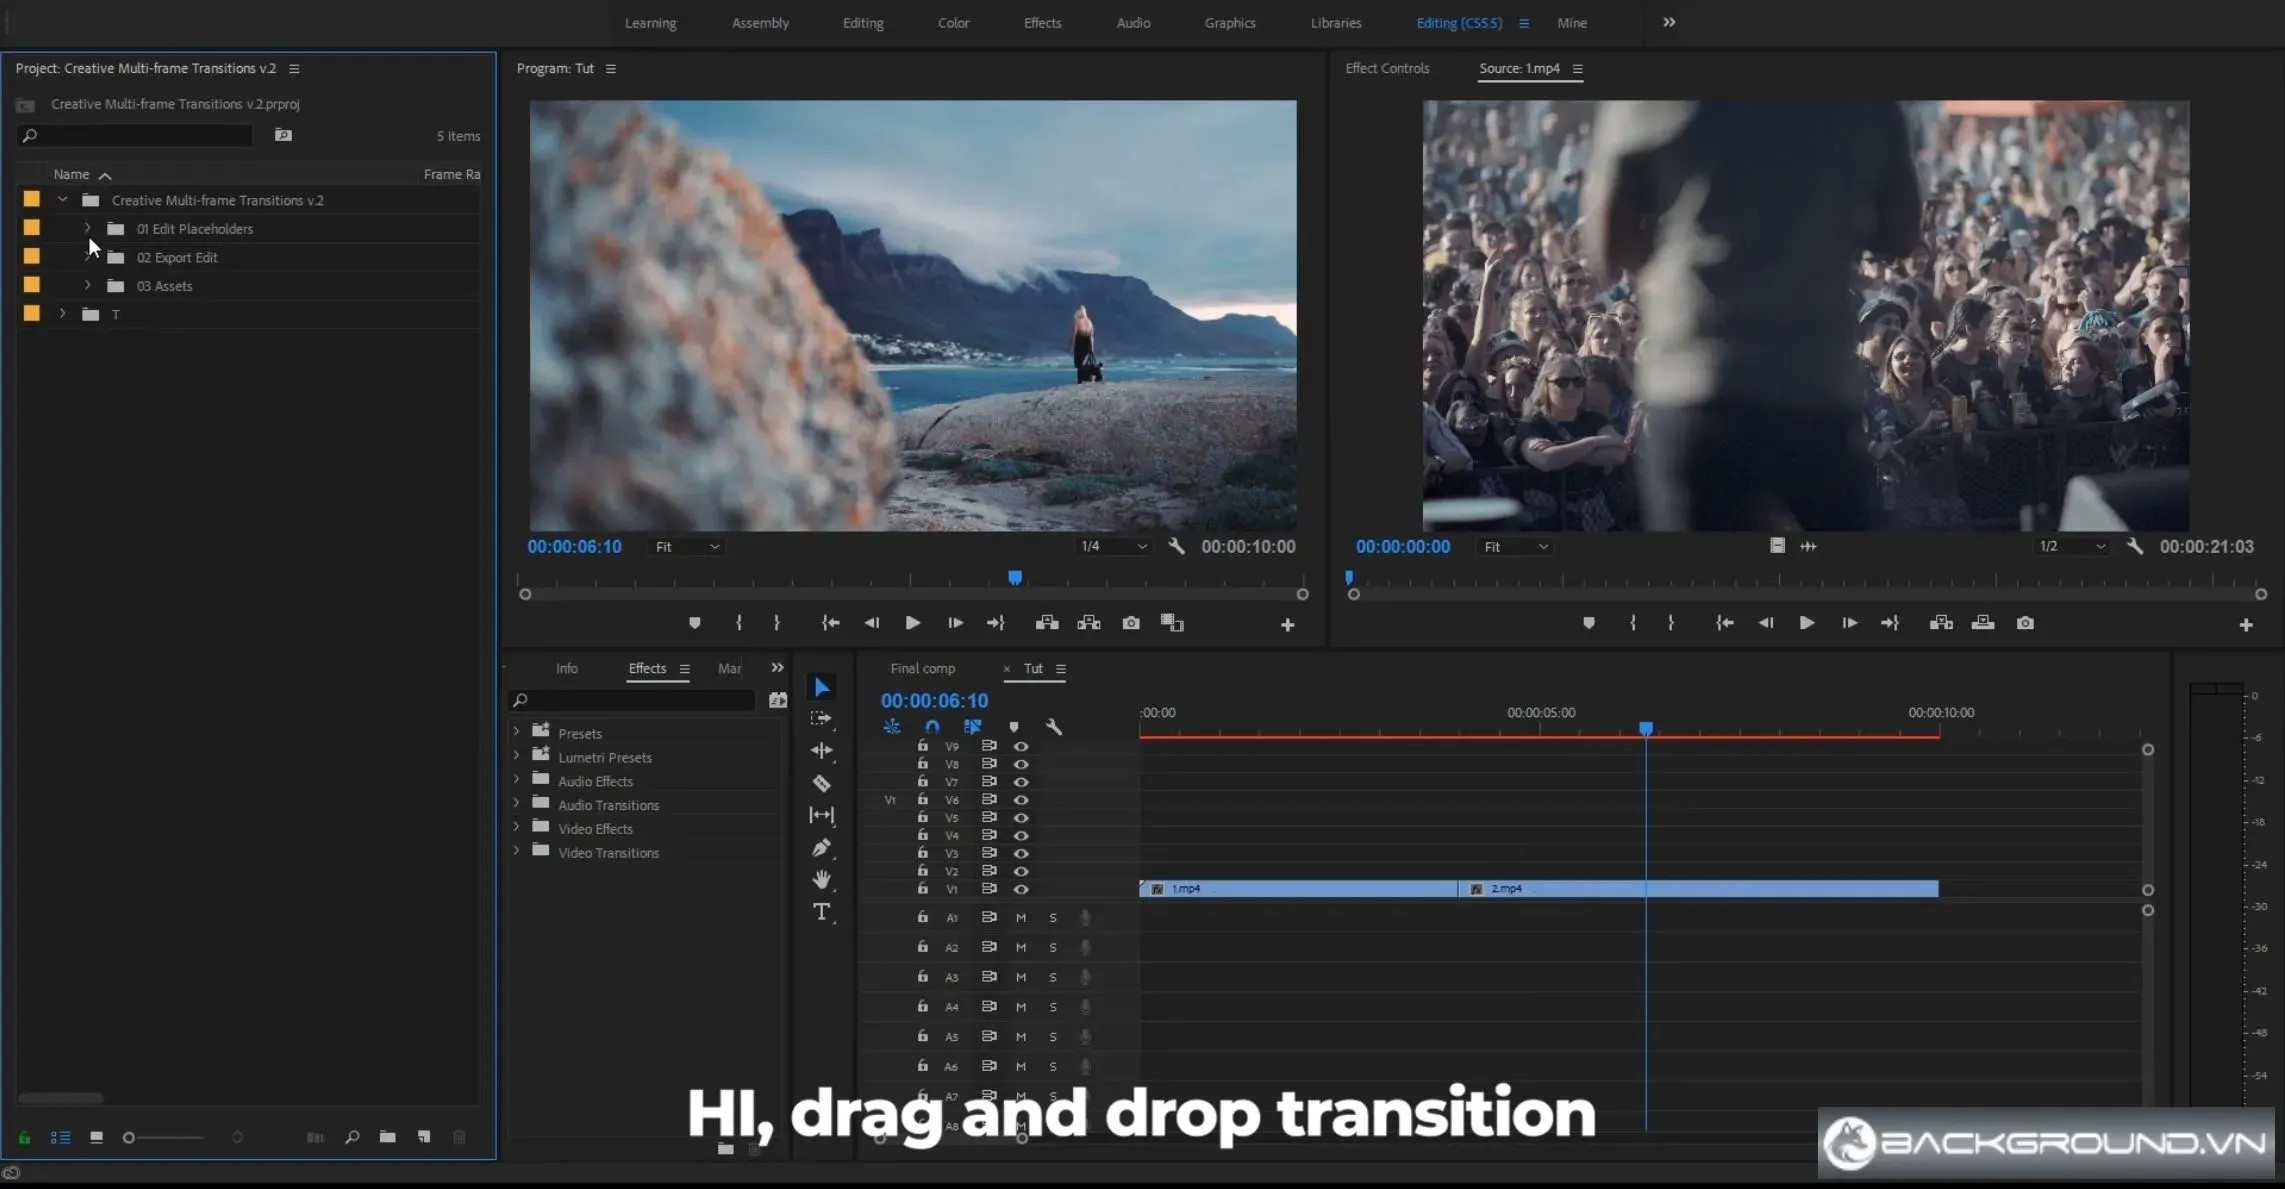Open timeline display settings wrench

pyautogui.click(x=1053, y=727)
